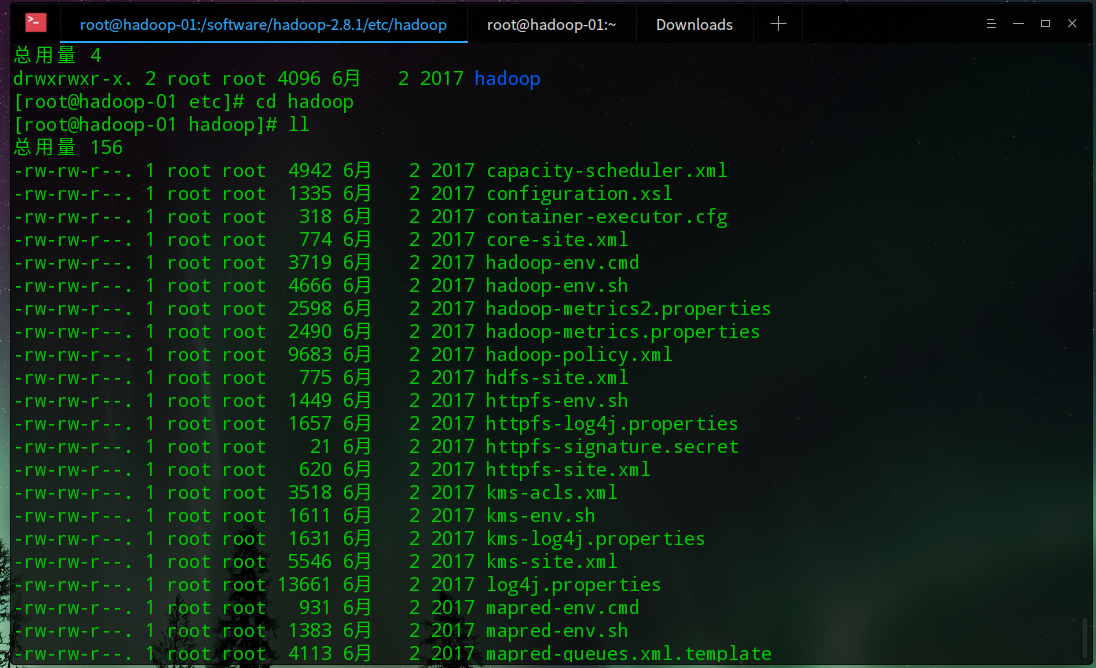Click the drwxrwxr-x. permissions string

(x=73, y=79)
